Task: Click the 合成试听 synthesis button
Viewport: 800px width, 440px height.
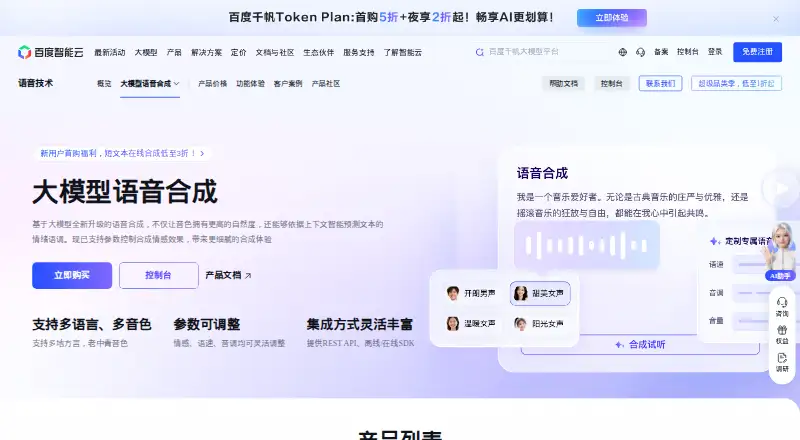Action: [640, 345]
